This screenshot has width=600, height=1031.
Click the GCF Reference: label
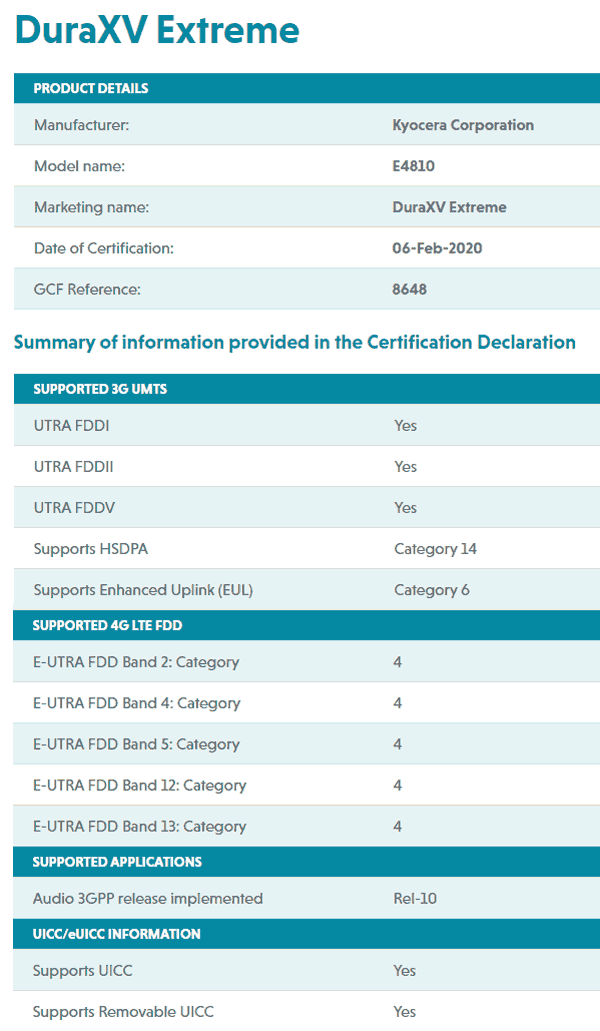[87, 289]
